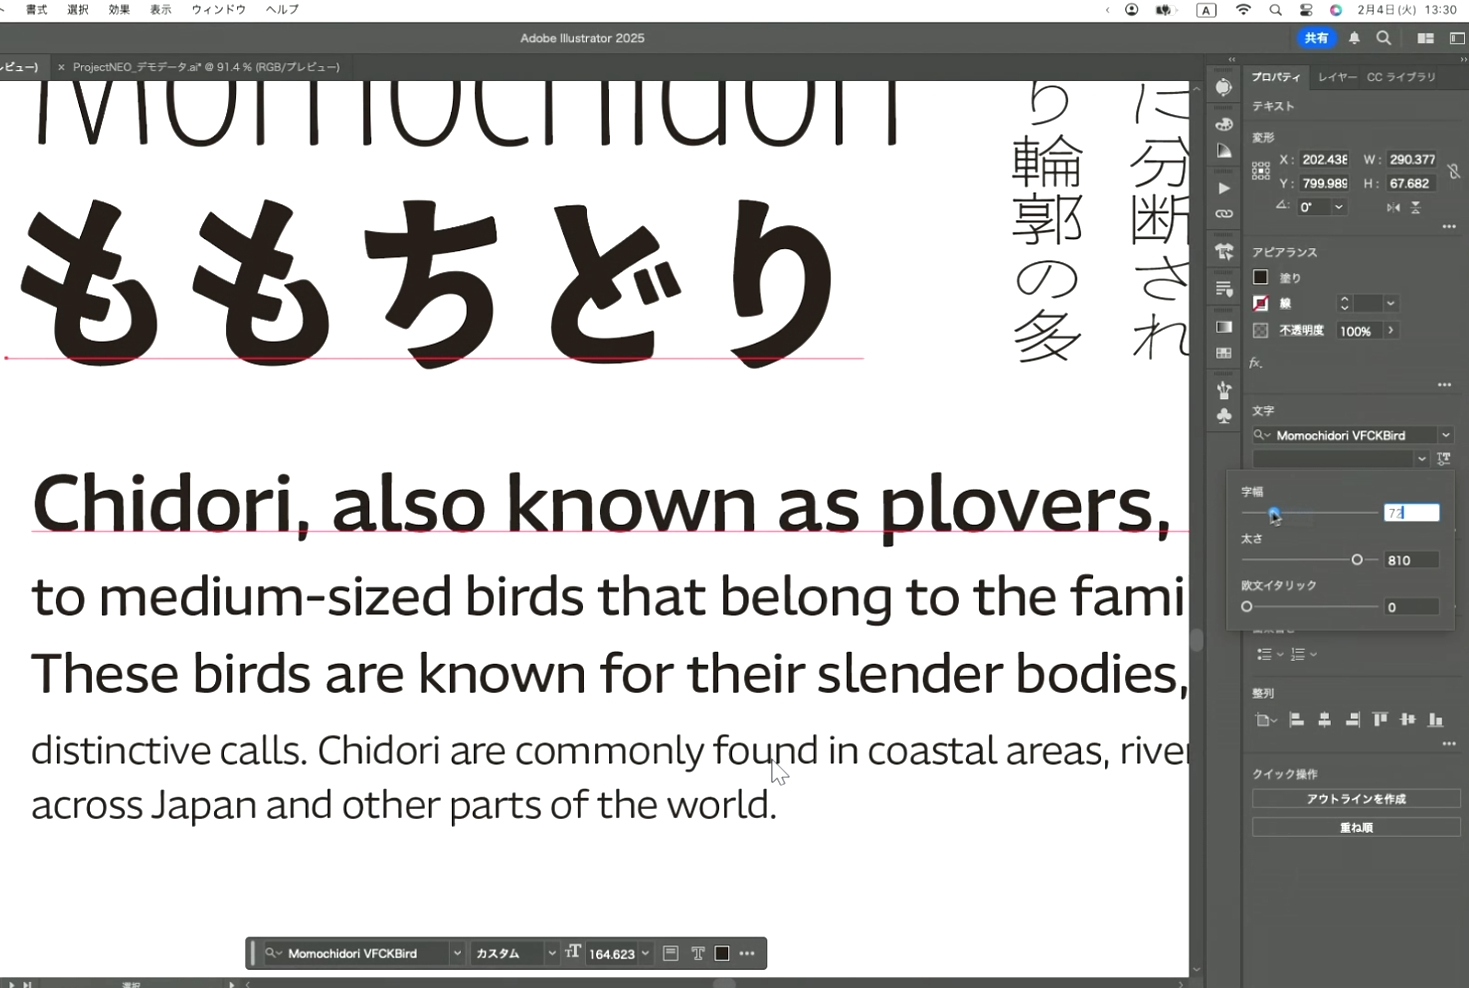1469x988 pixels.
Task: Open the Align To options dropdown
Action: (x=1266, y=720)
